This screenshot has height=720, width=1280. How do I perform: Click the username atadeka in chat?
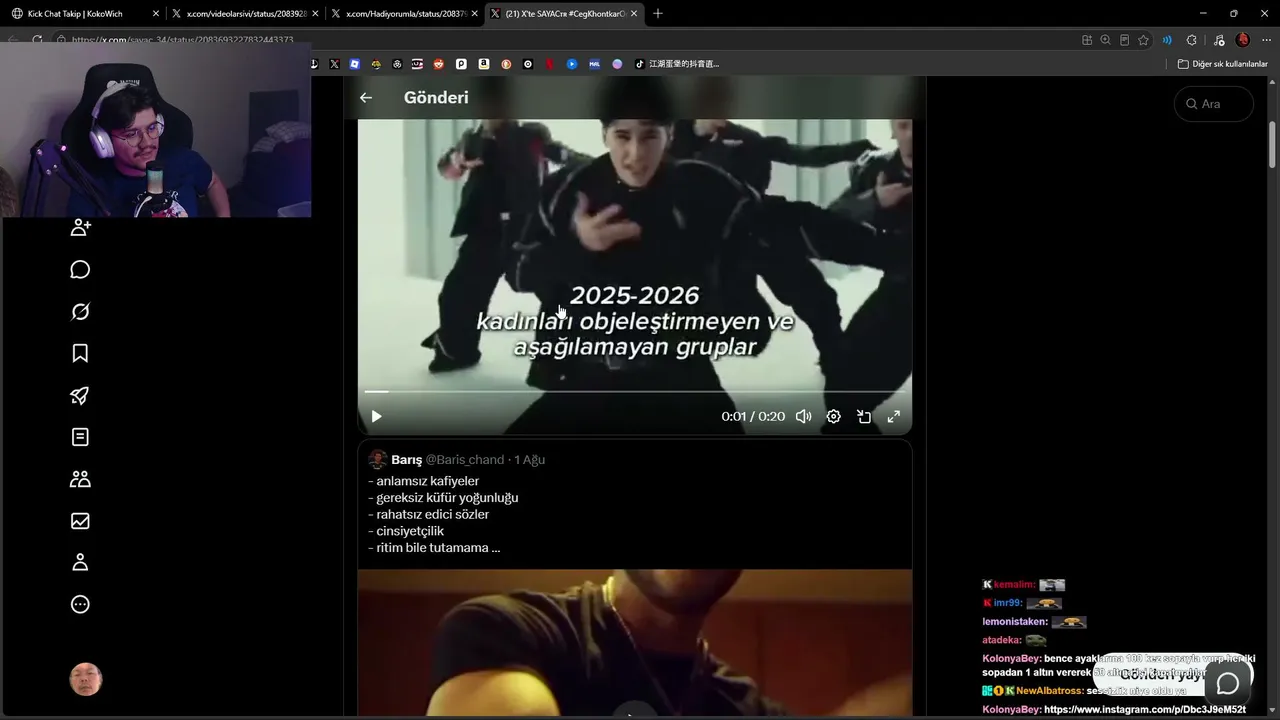coord(1001,640)
